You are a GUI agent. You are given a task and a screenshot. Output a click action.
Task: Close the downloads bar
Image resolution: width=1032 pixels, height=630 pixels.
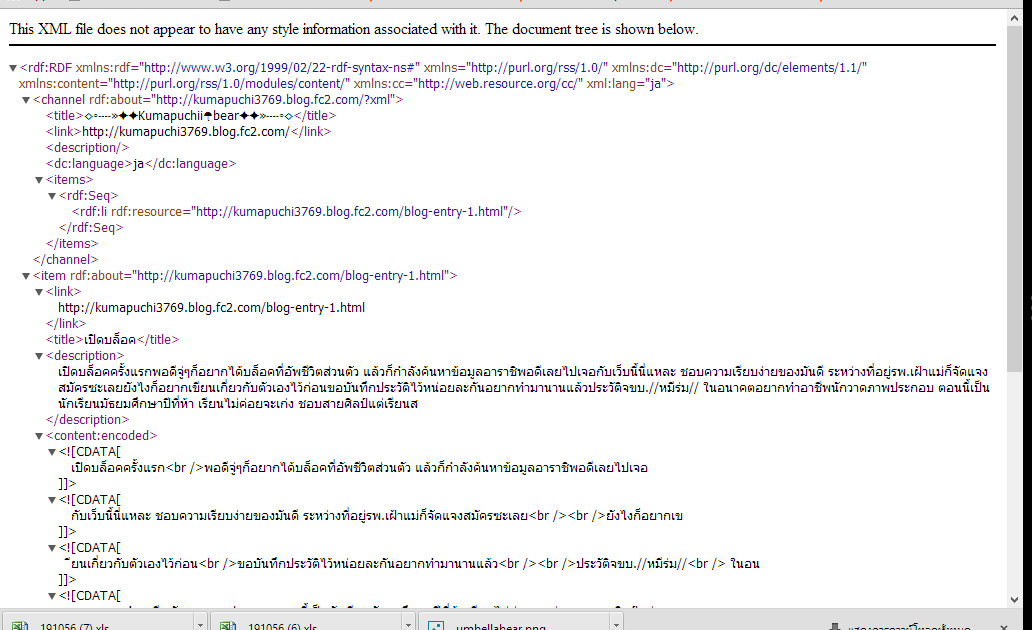coord(1004,627)
